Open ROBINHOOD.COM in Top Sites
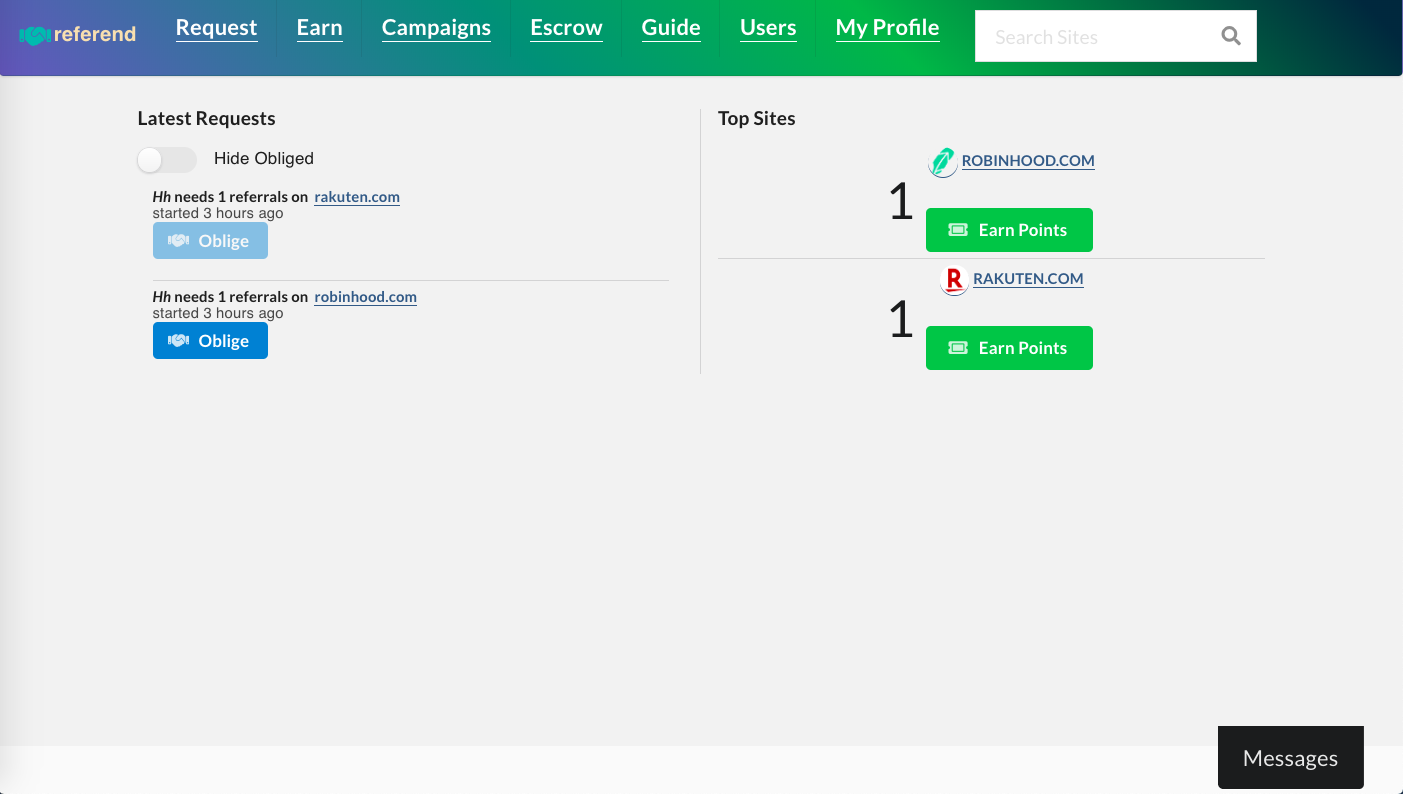1403x794 pixels. tap(1028, 161)
